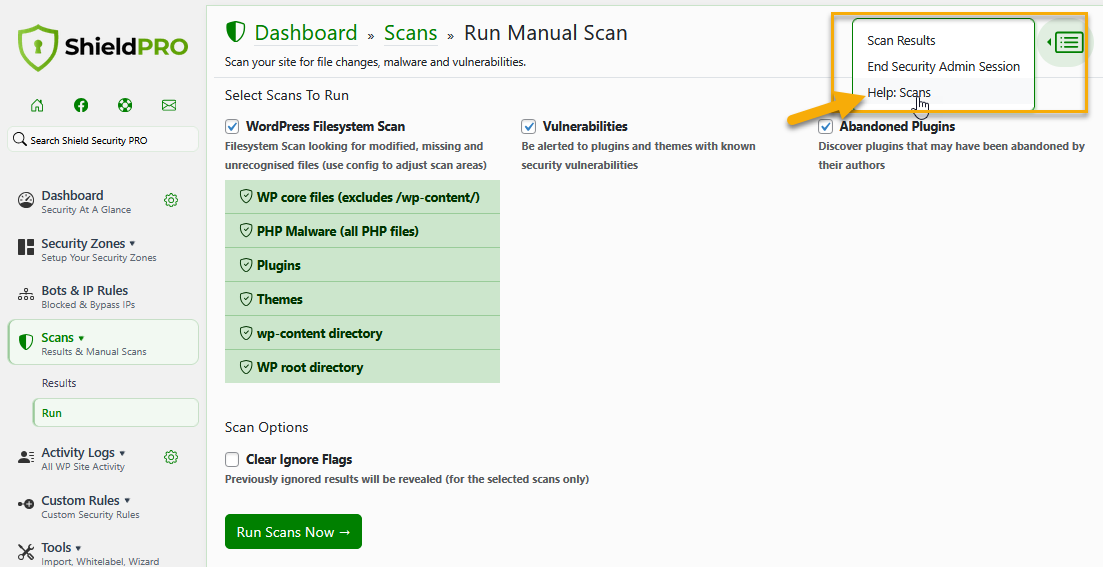Viewport: 1103px width, 567px height.
Task: Click the Activity Logs people icon
Action: pos(25,457)
